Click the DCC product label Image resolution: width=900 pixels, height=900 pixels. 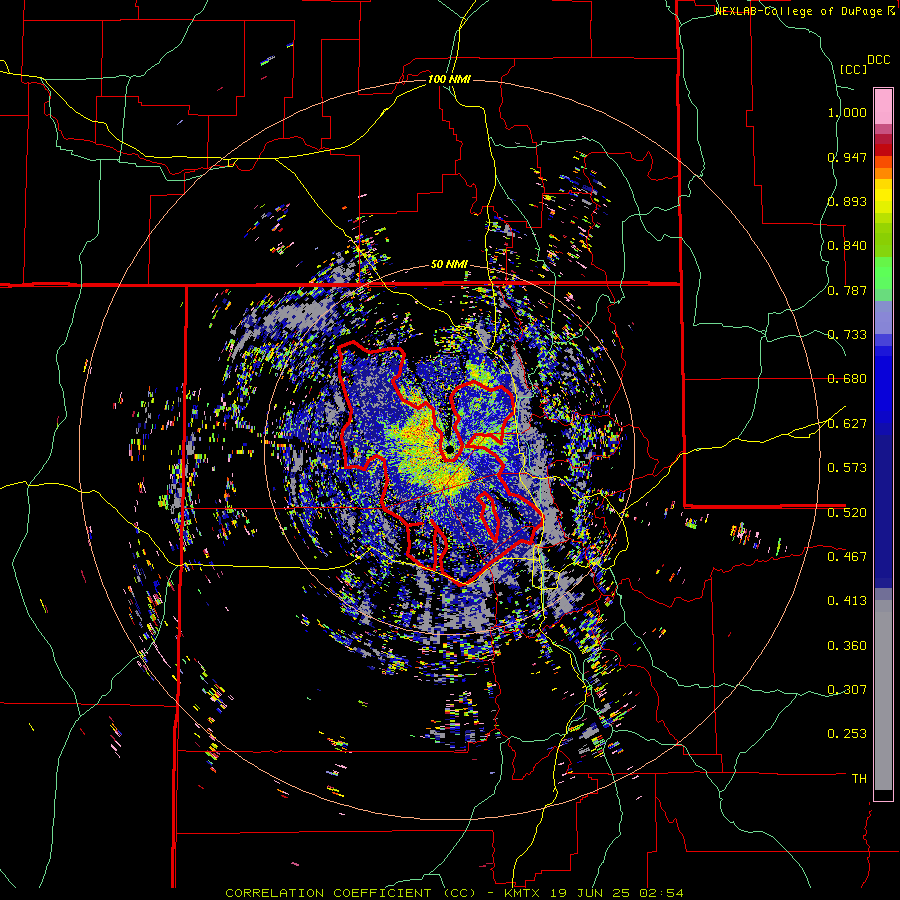879,60
